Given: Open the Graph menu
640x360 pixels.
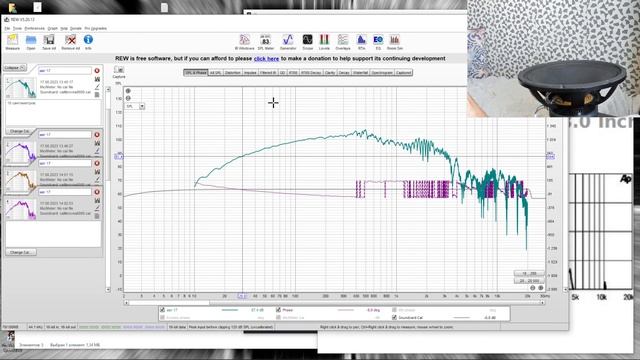Looking at the screenshot, I should tap(53, 29).
